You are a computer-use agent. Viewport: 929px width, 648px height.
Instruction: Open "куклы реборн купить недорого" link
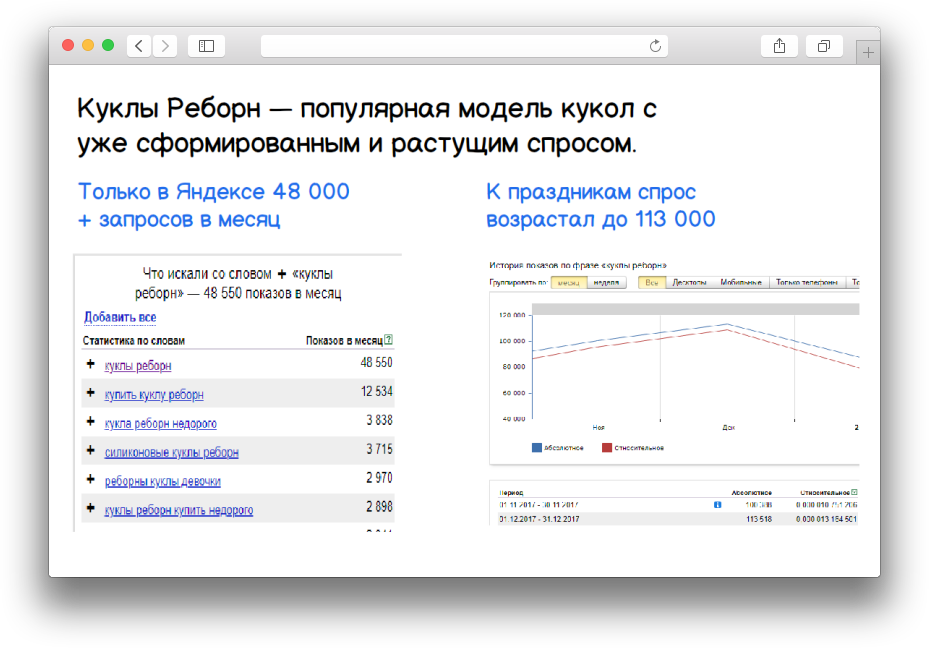point(179,510)
